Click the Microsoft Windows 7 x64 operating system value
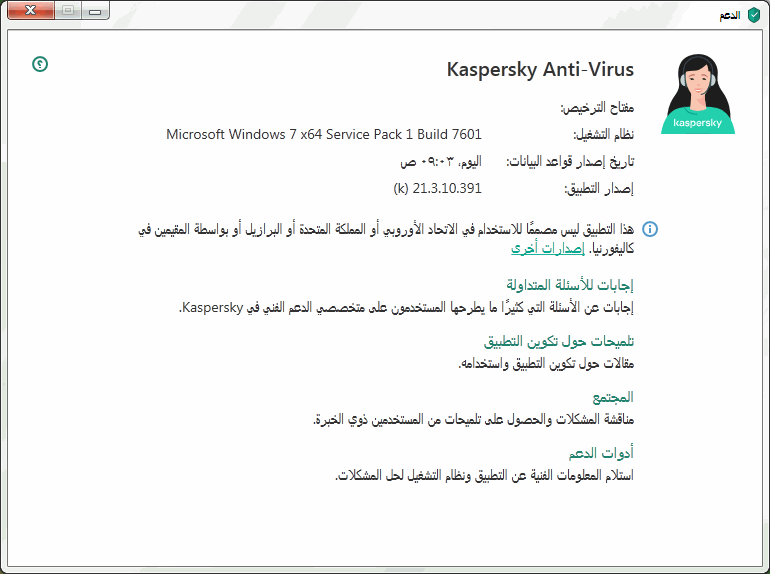770x574 pixels. pyautogui.click(x=324, y=134)
